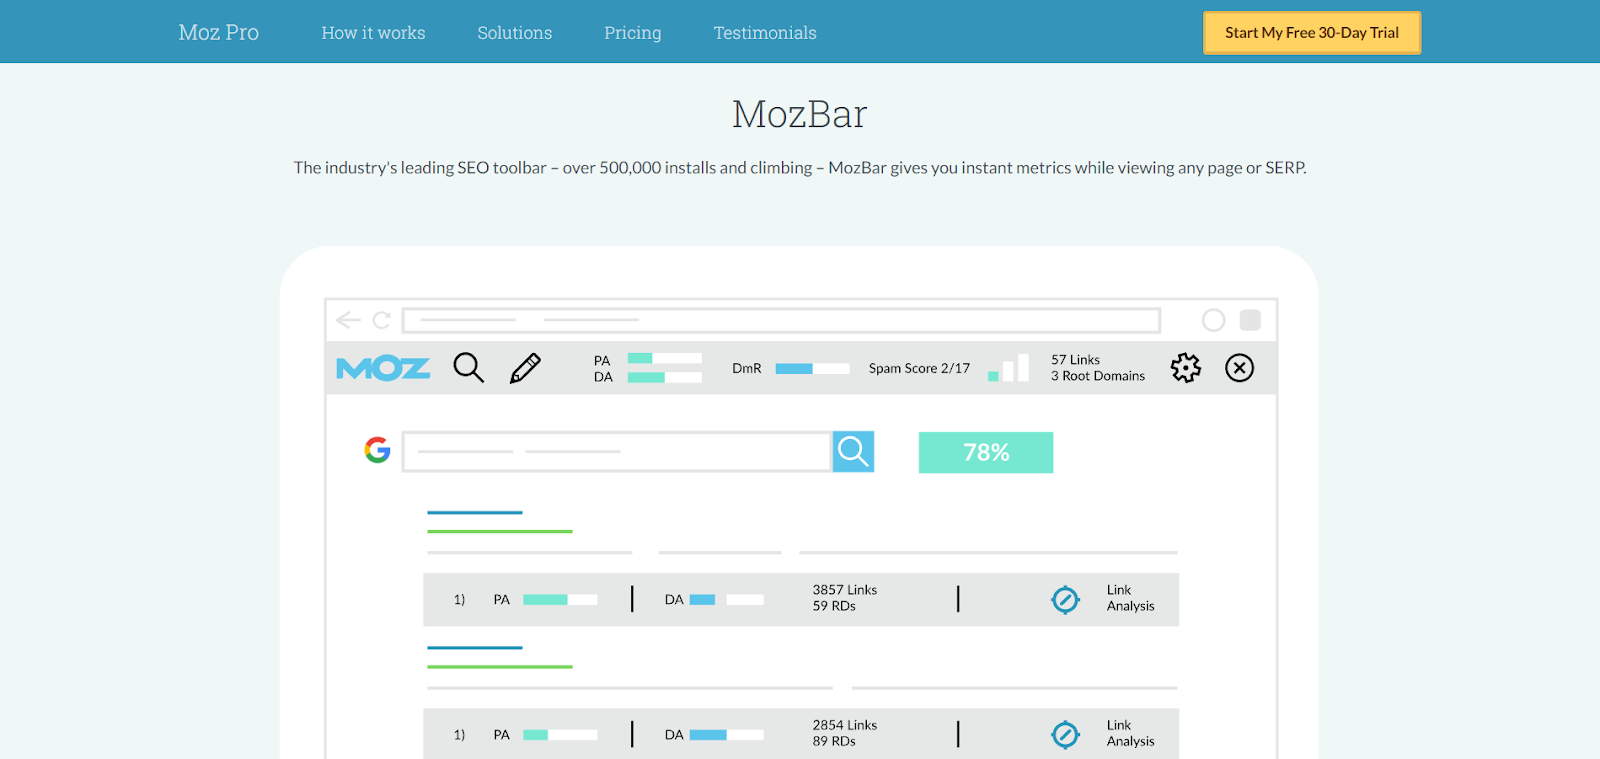Open the Solutions nav item
1600x759 pixels.
tap(515, 33)
